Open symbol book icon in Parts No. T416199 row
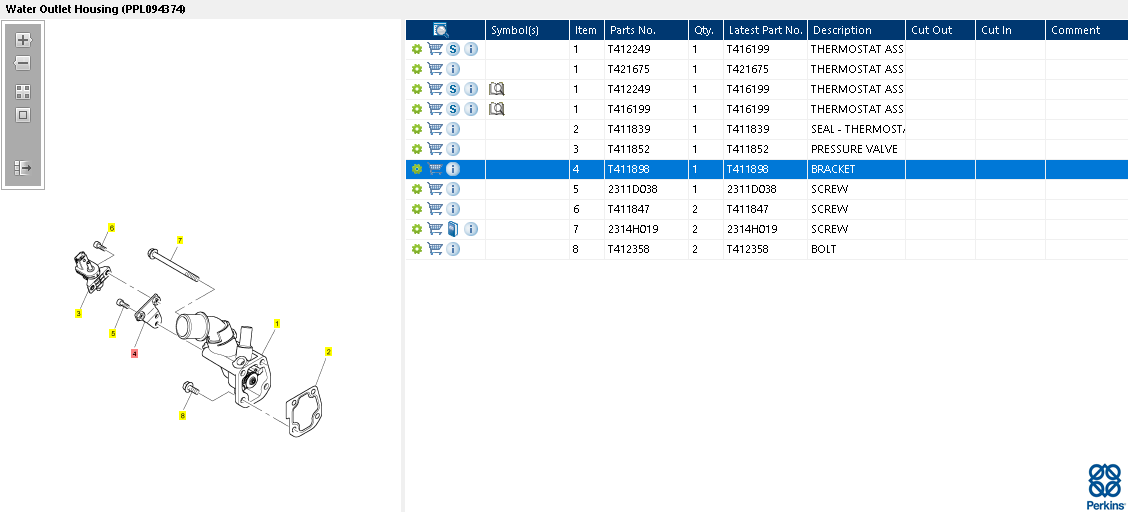Viewport: 1128px width, 512px height. (496, 109)
